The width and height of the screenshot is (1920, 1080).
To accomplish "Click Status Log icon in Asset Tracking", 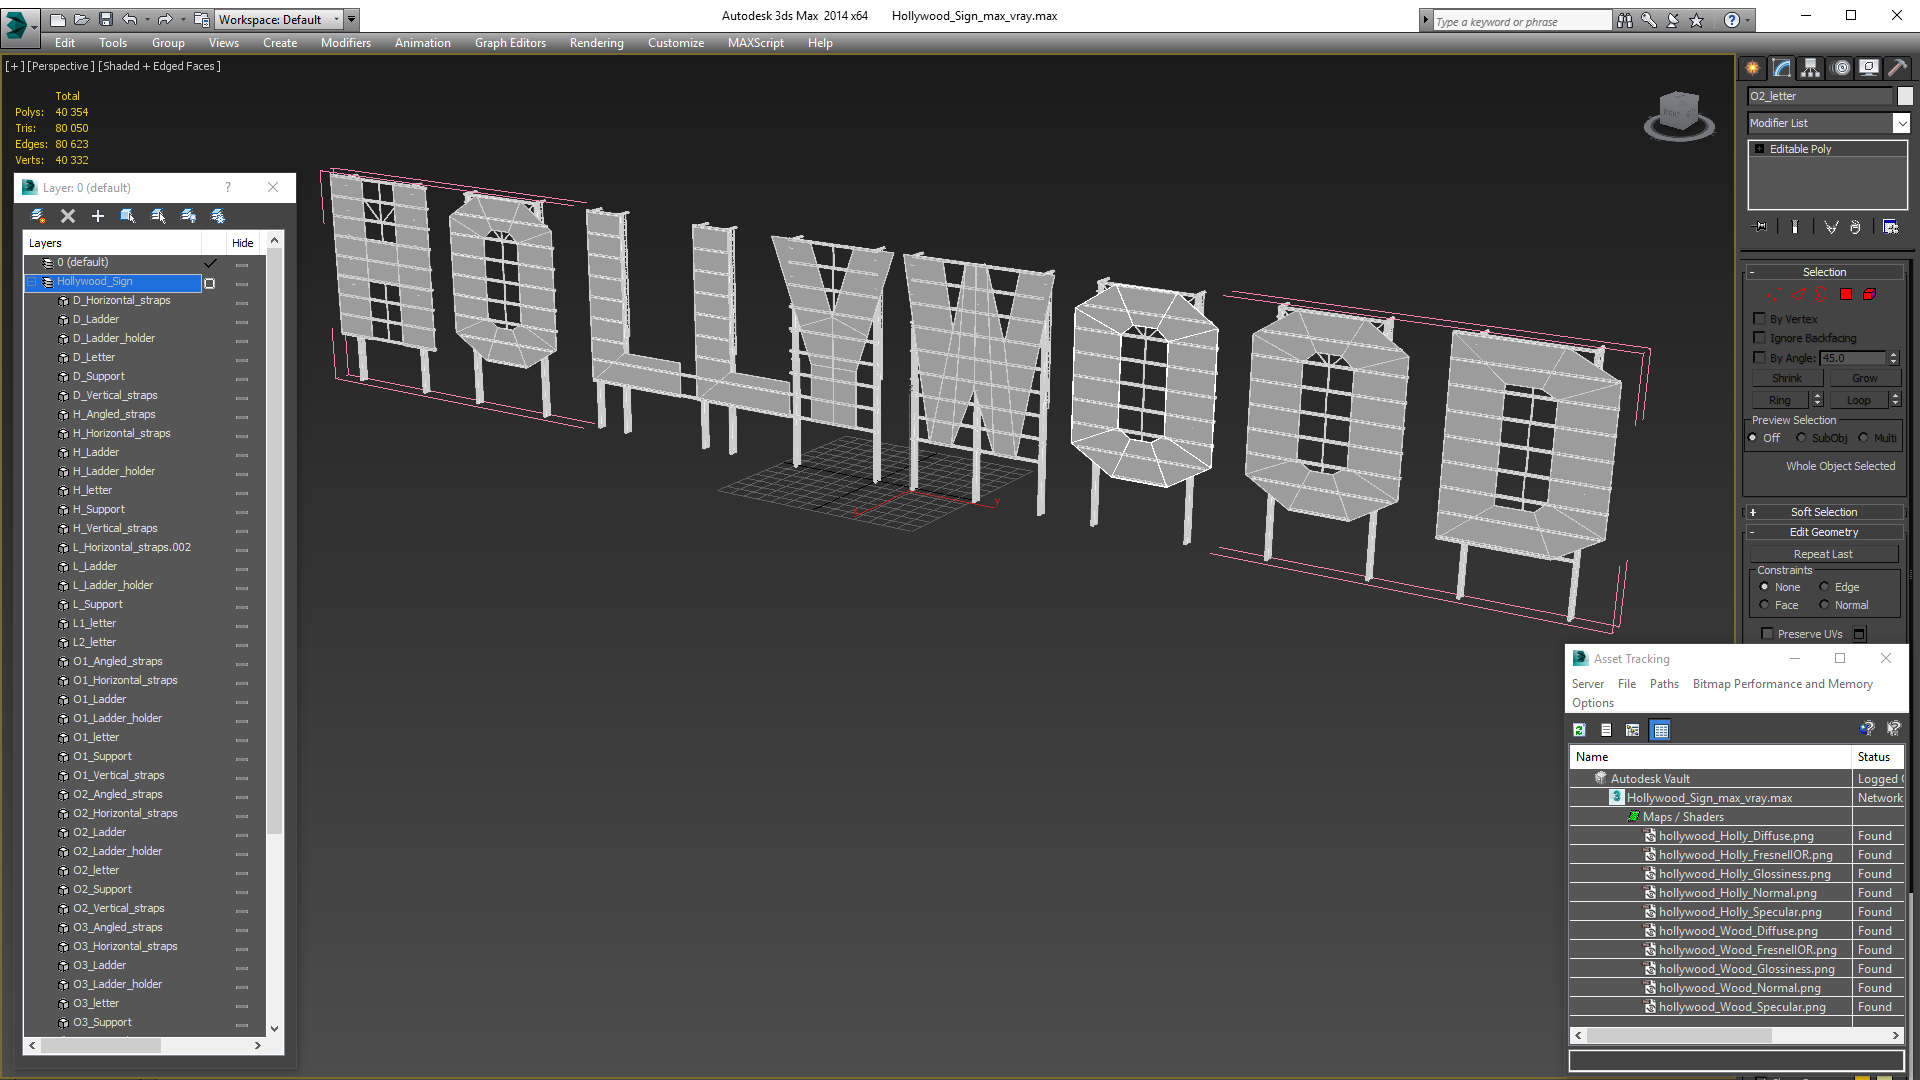I will [x=1606, y=730].
